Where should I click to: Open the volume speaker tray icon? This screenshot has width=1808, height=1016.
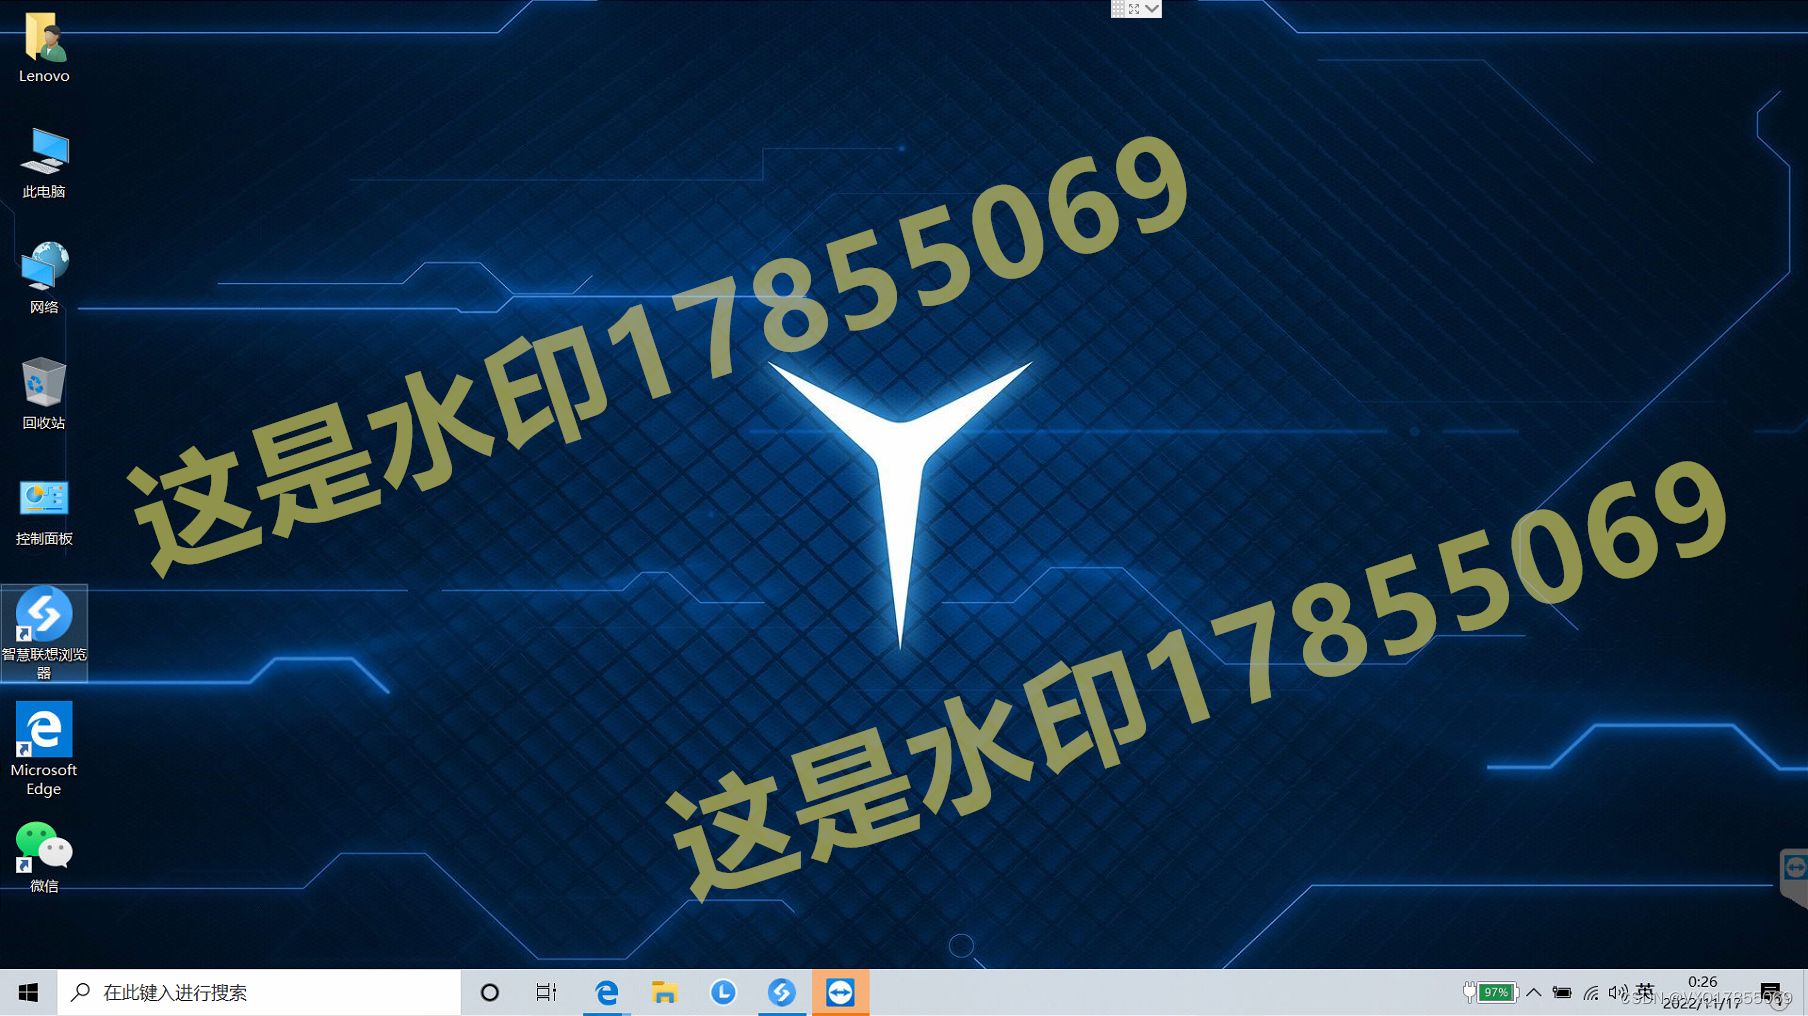(1618, 992)
